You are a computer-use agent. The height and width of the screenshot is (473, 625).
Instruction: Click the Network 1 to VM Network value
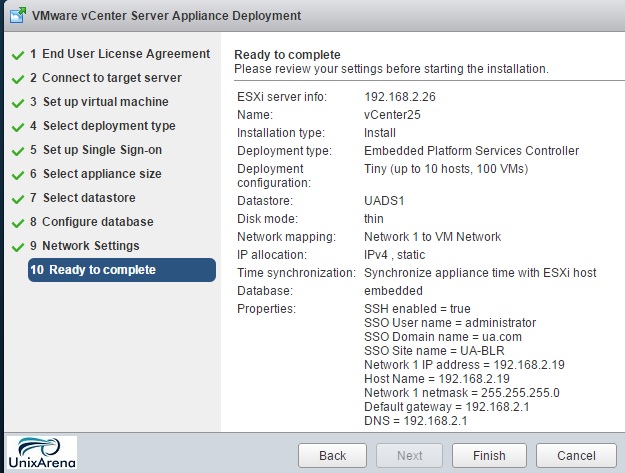click(x=432, y=237)
